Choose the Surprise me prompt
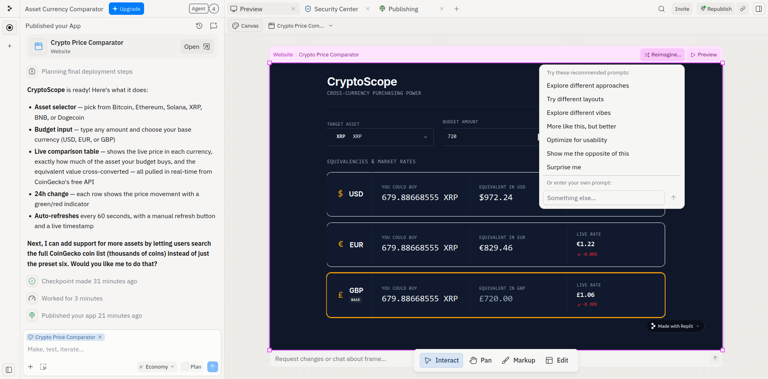 564,167
